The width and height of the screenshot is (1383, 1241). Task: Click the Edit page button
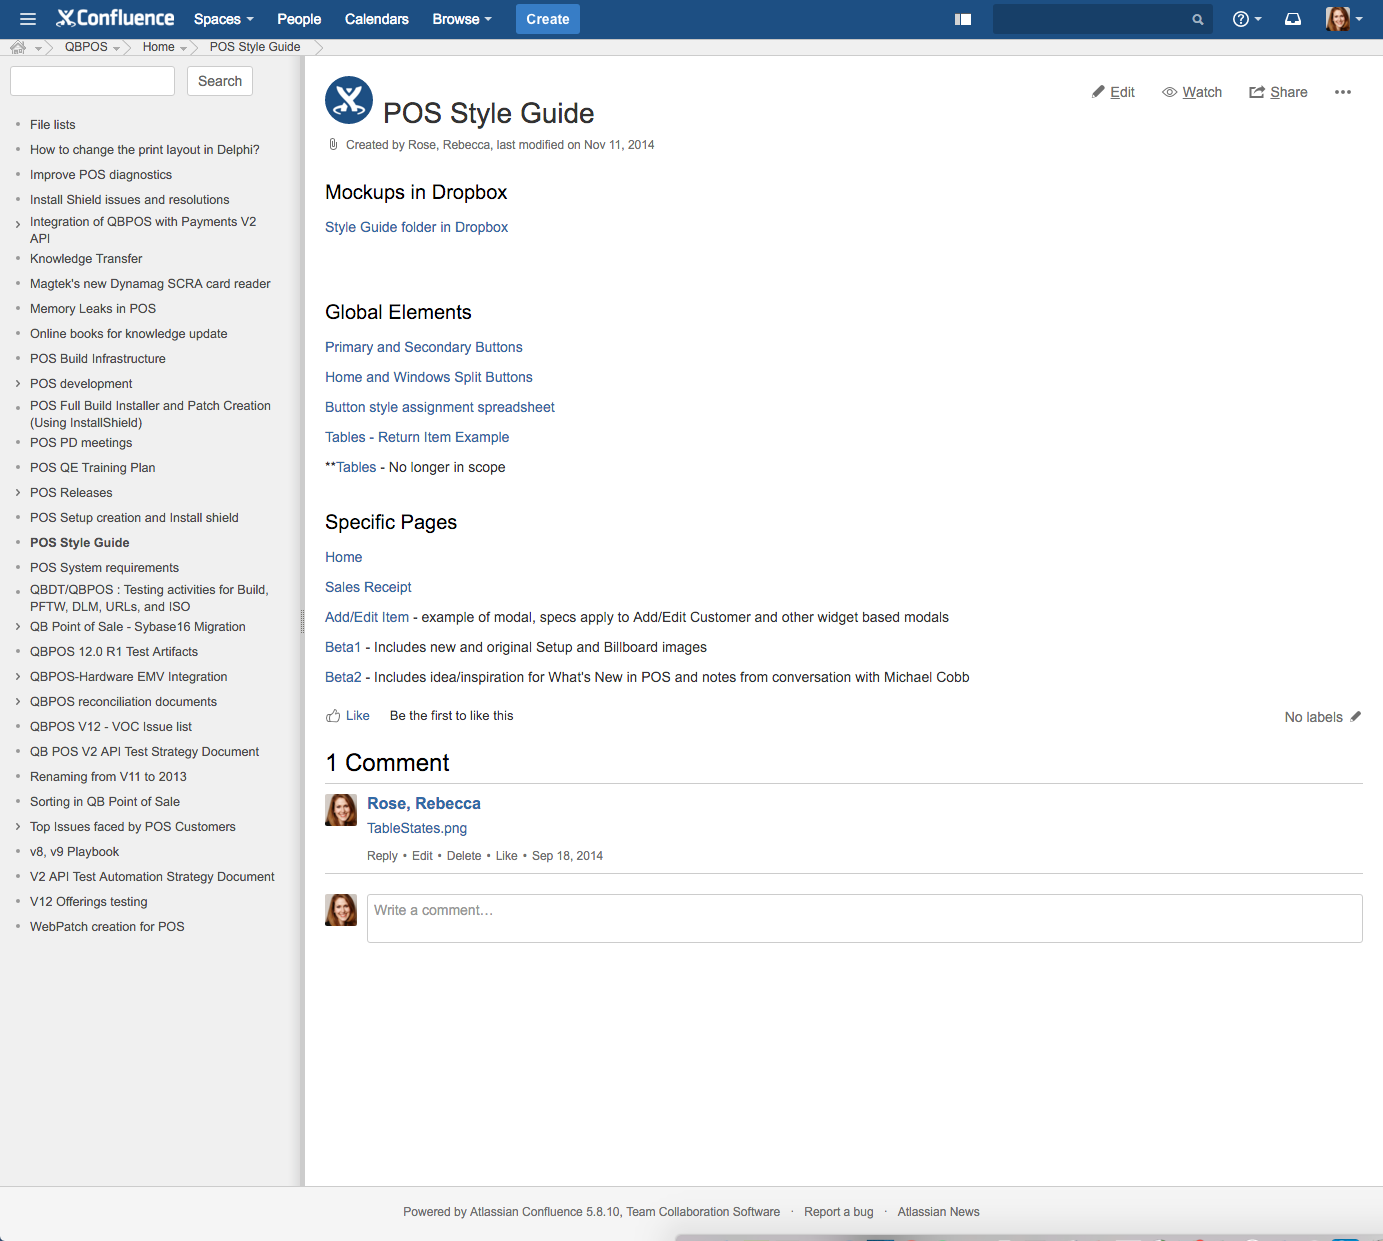(1113, 92)
